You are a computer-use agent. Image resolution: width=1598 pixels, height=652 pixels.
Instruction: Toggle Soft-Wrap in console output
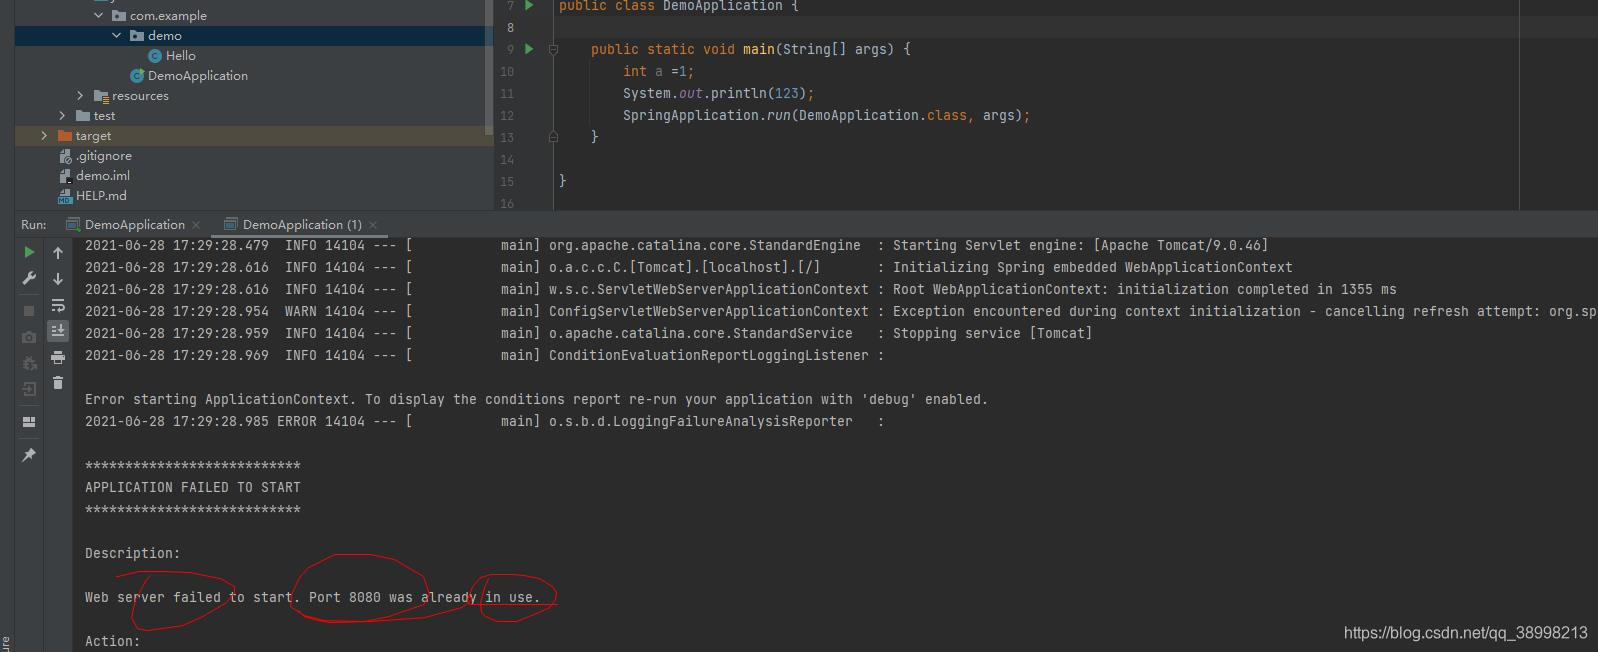point(58,305)
